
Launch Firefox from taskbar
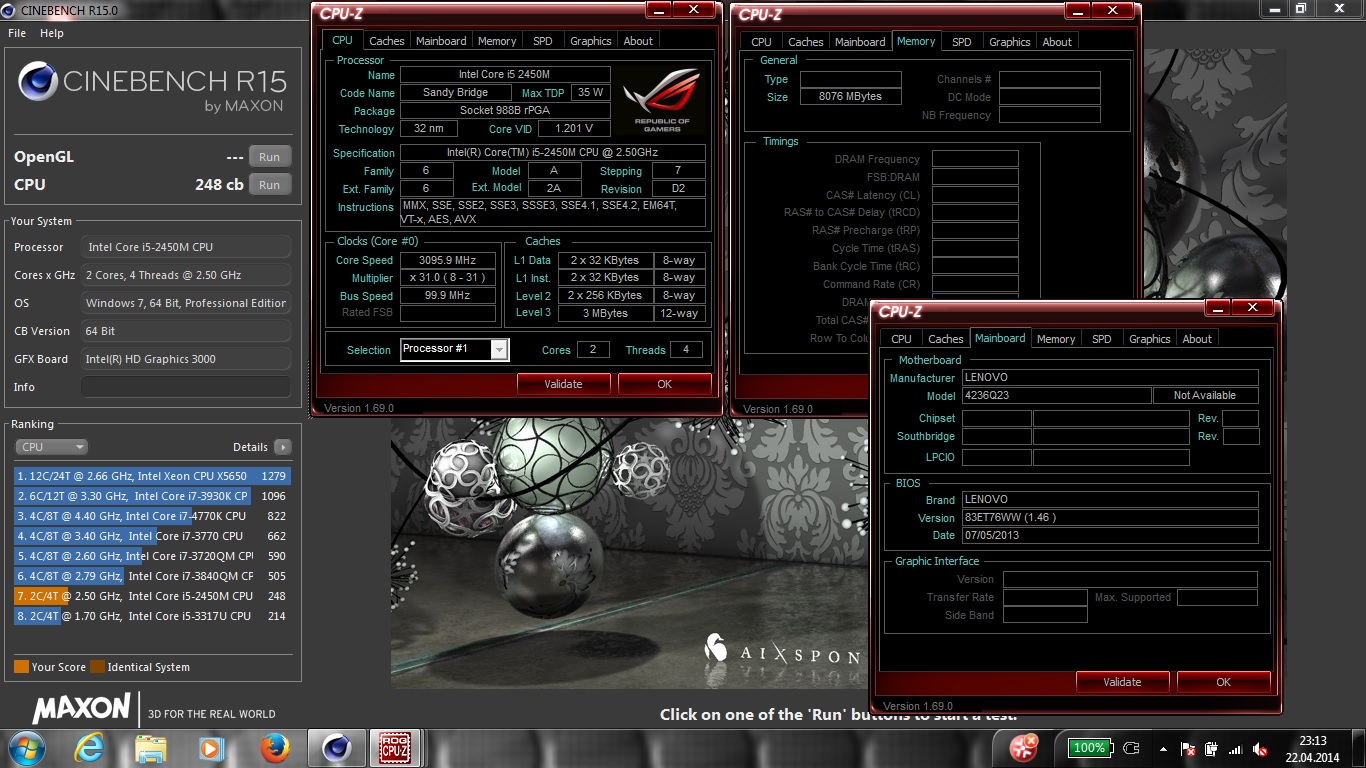pyautogui.click(x=273, y=748)
